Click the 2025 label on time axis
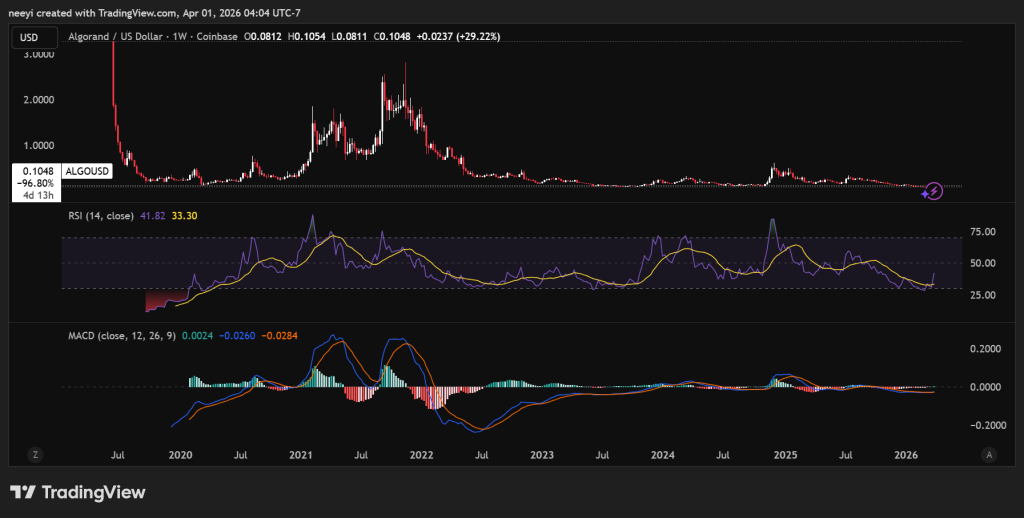 tap(785, 455)
